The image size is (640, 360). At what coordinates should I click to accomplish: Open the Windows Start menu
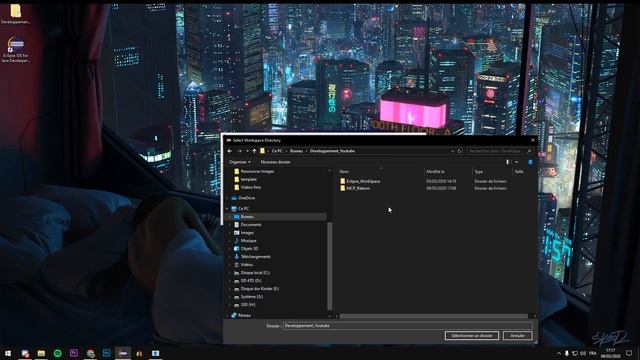[8, 353]
